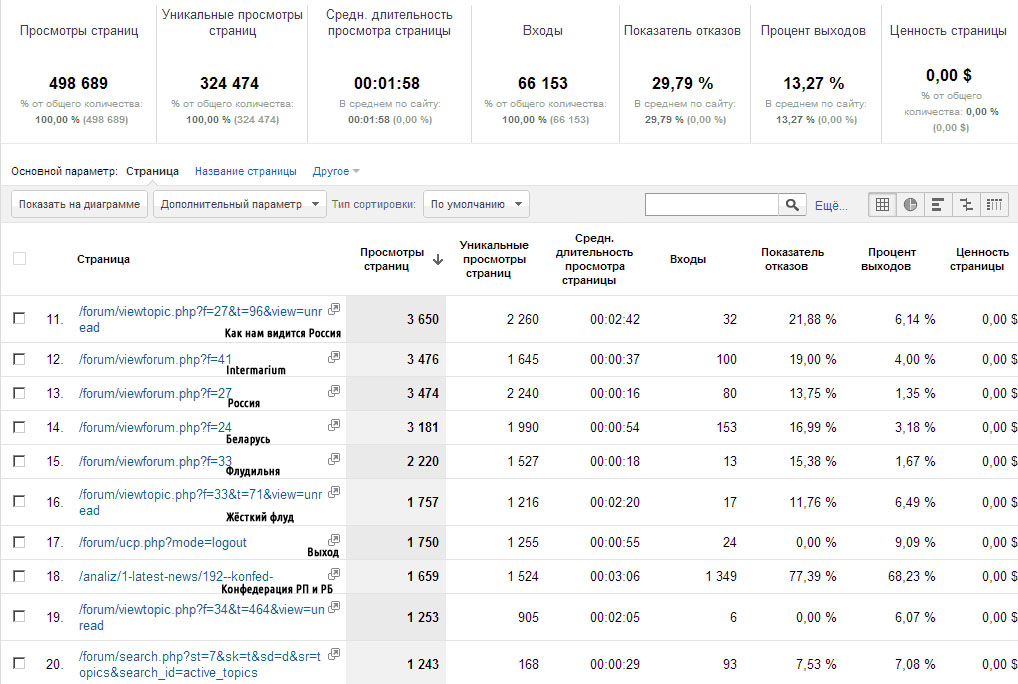Select Название страницы primary parameter
This screenshot has height=684, width=1018.
coord(245,171)
